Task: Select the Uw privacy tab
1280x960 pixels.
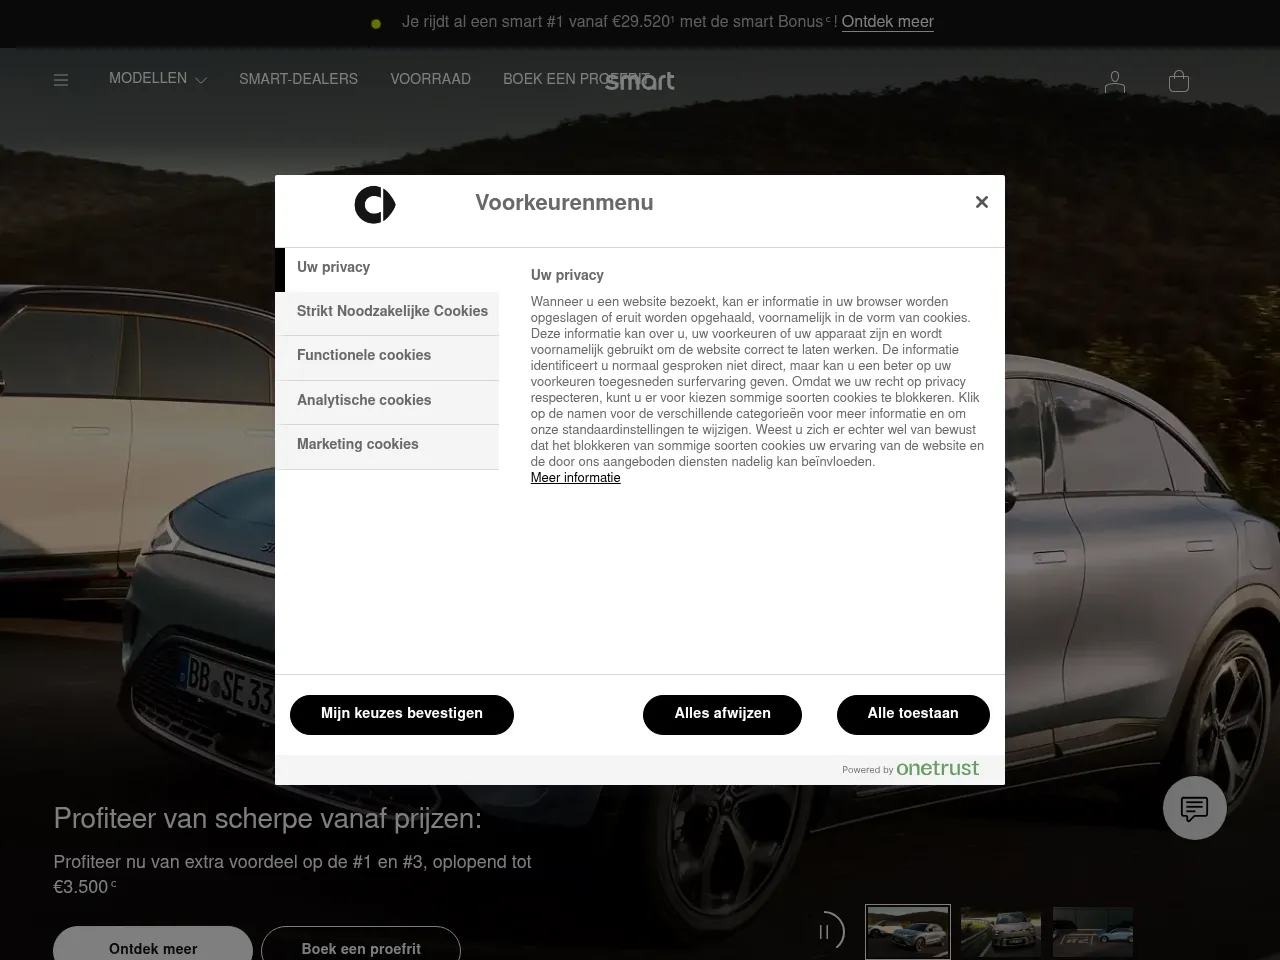Action: coord(387,268)
